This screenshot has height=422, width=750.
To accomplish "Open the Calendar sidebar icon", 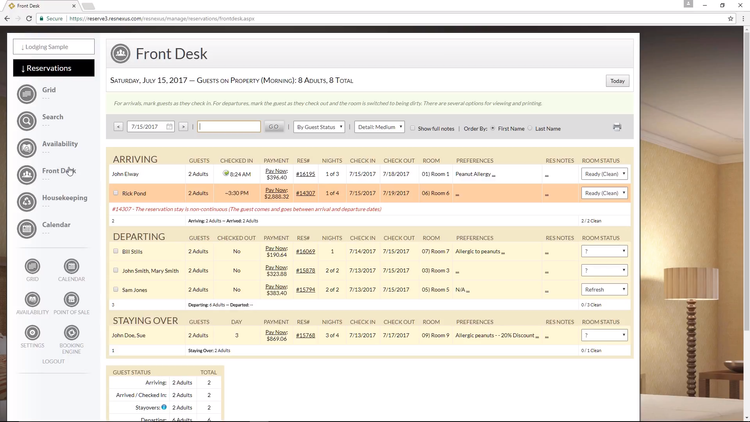I will coord(27,229).
